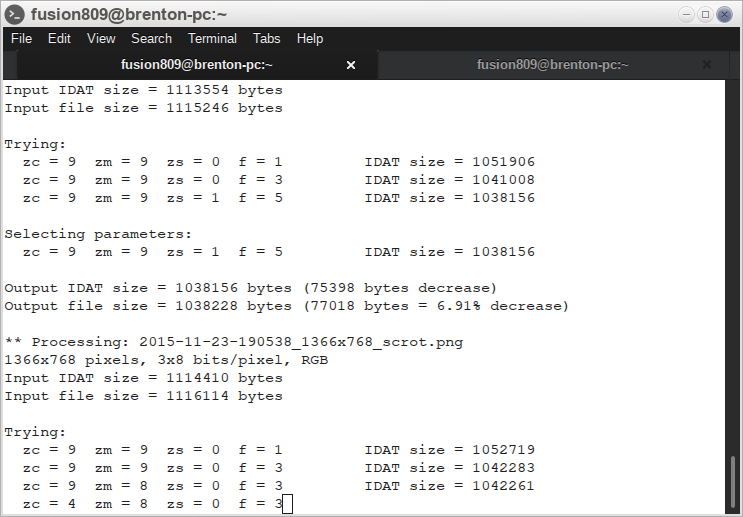
Task: Click the IDAT size value 1051906
Action: pyautogui.click(x=503, y=162)
